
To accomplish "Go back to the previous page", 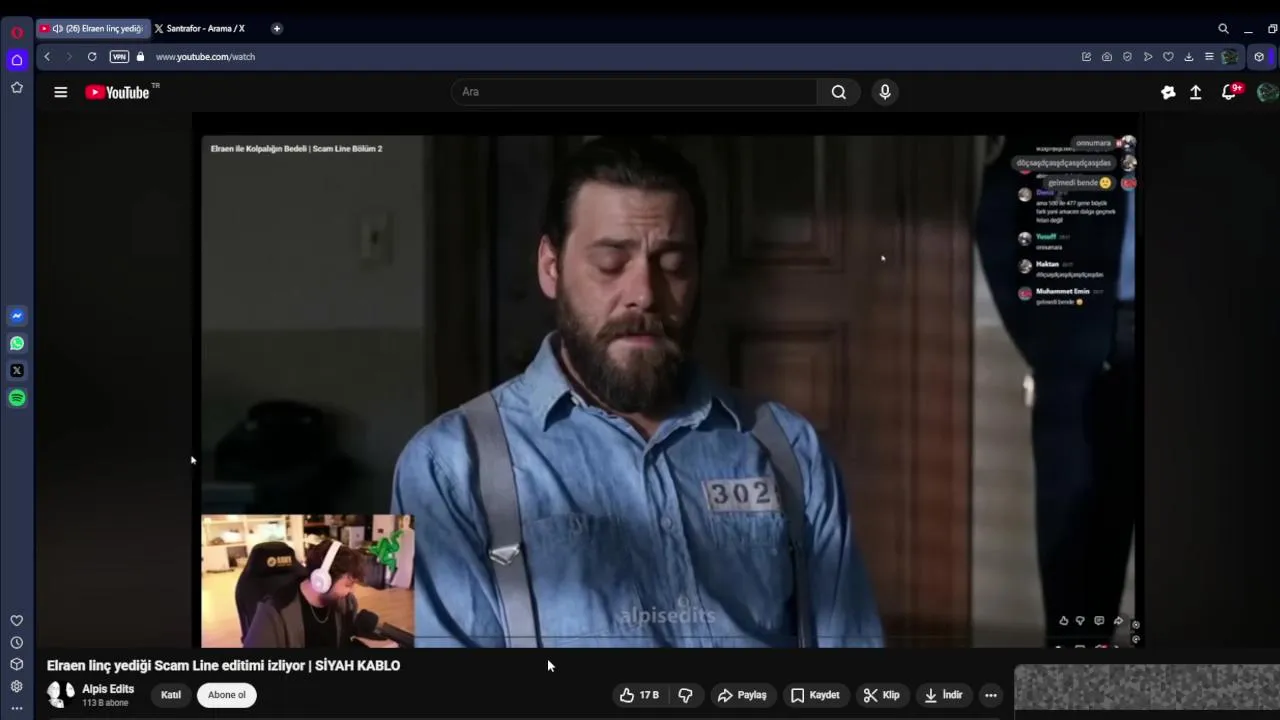I will [x=47, y=57].
